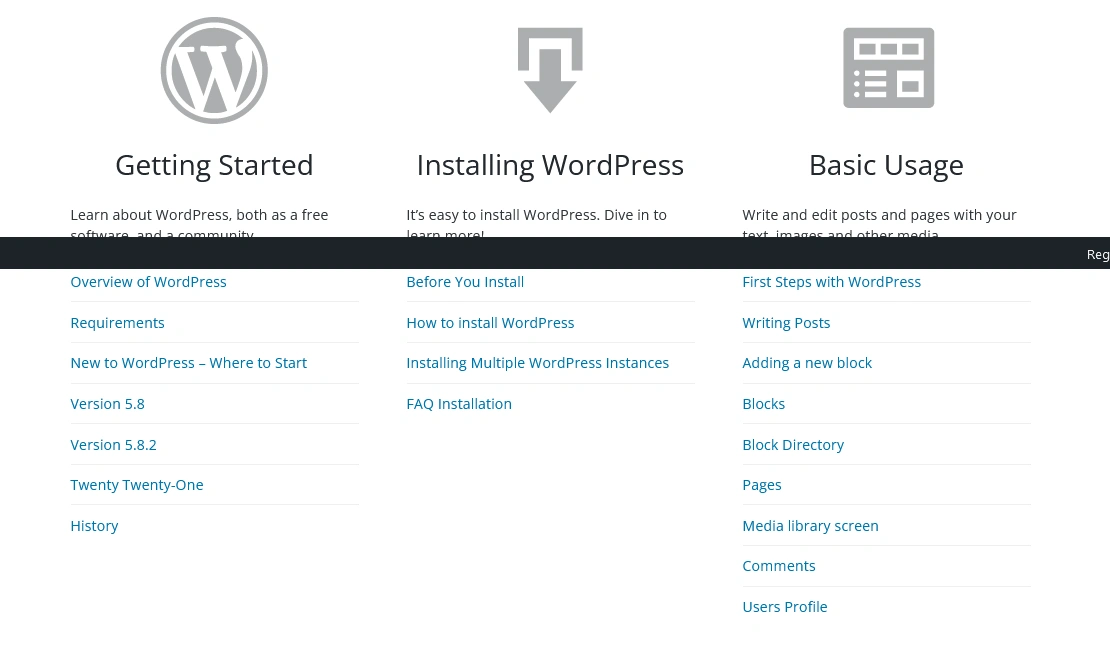Open the Register link in the admin bar

click(1098, 254)
